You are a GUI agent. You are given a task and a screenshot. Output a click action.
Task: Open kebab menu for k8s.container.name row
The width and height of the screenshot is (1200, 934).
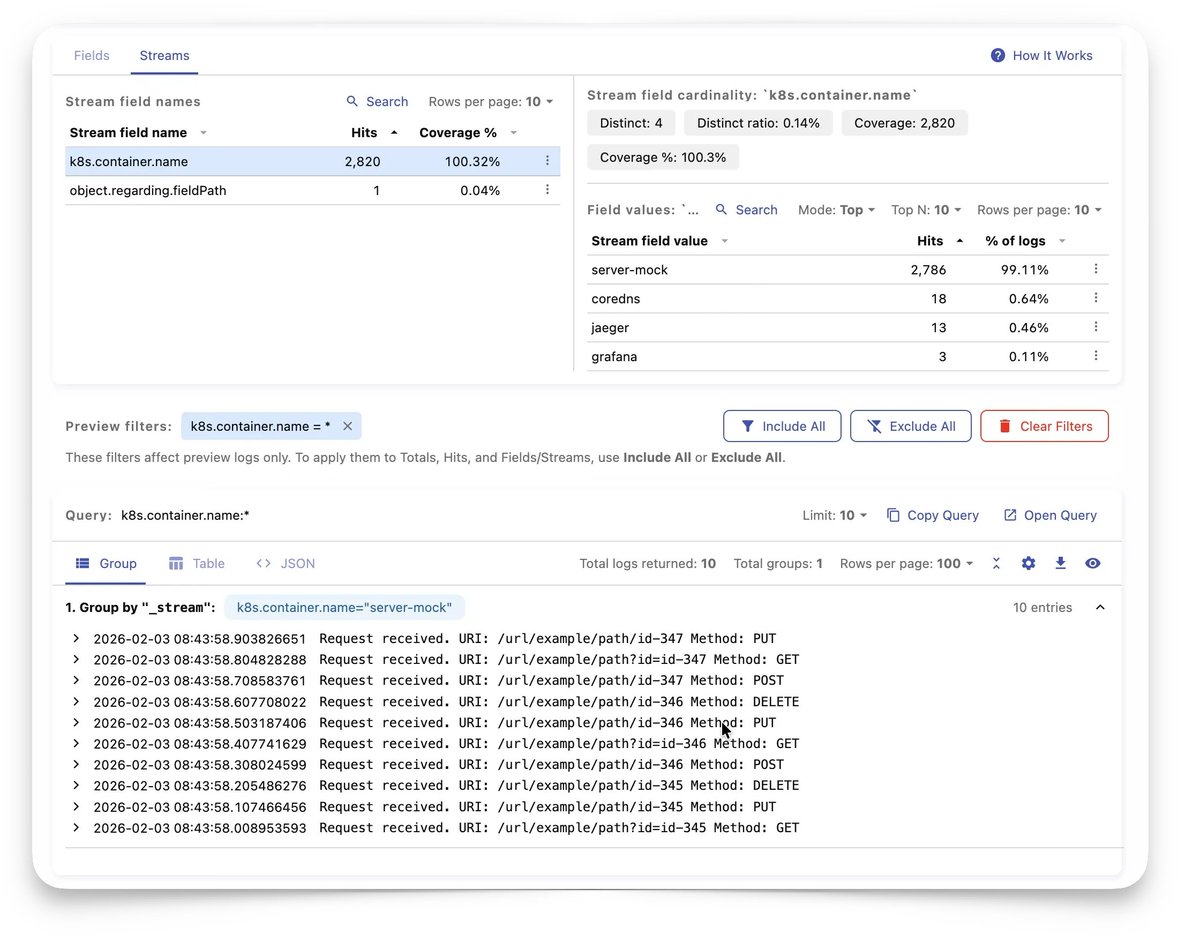click(547, 161)
